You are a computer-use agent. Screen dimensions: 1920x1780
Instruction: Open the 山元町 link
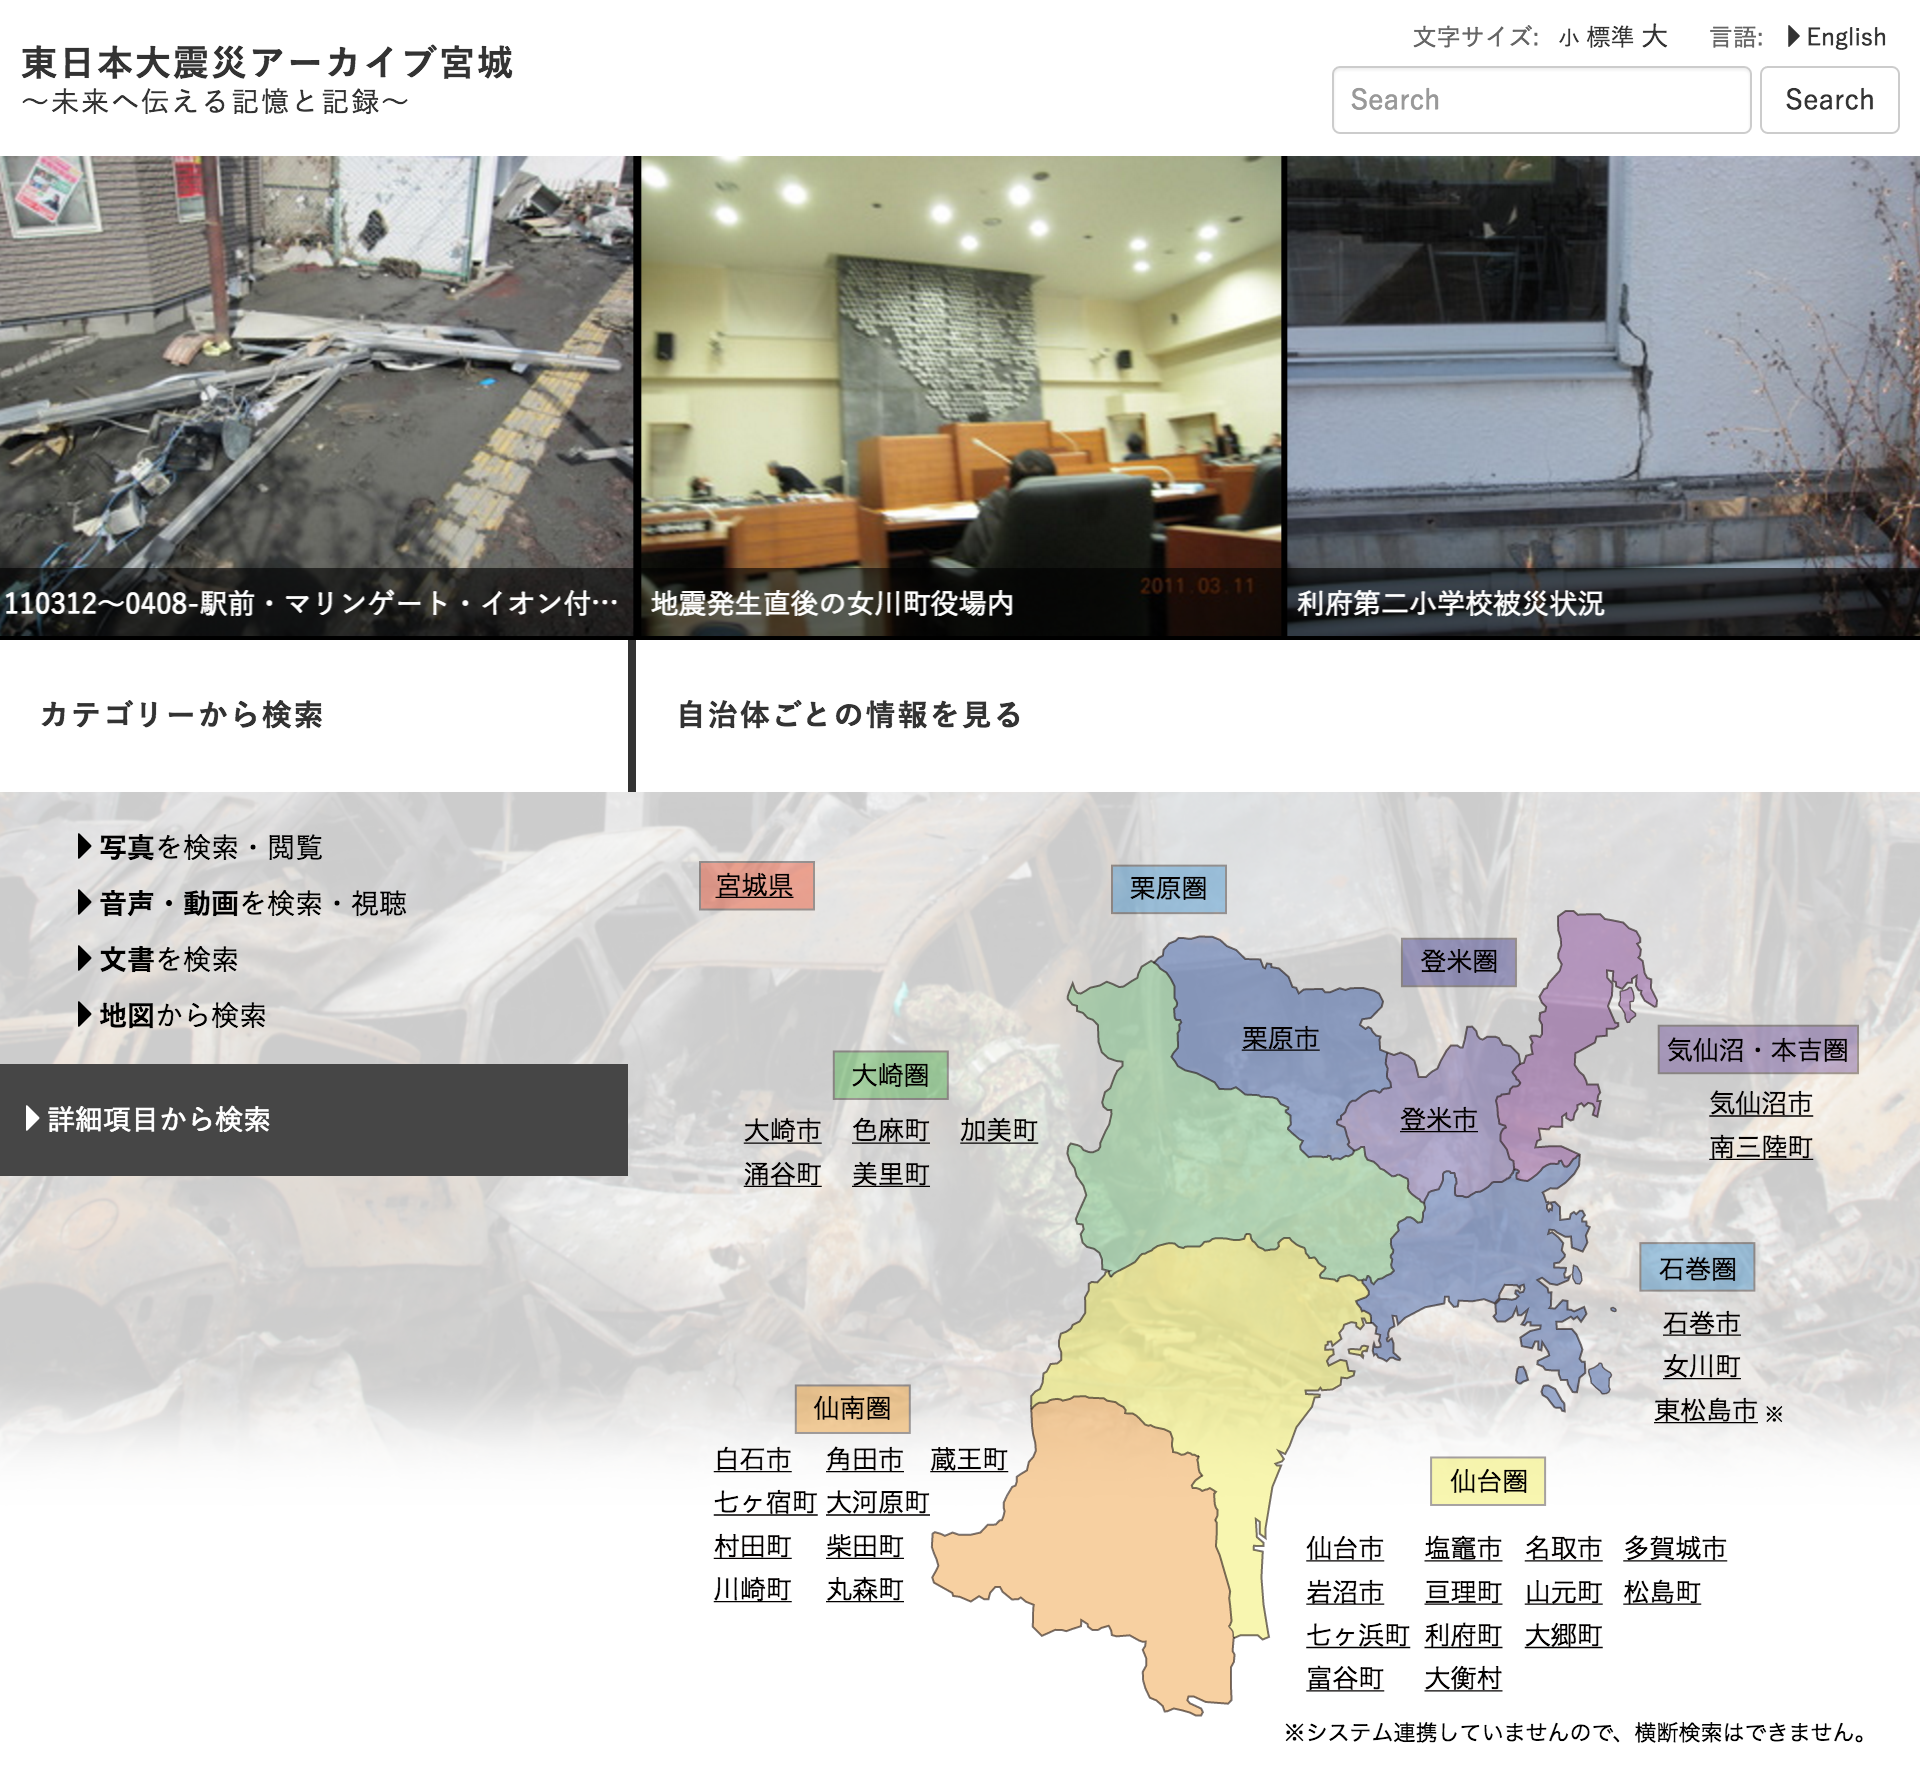pyautogui.click(x=1563, y=1593)
